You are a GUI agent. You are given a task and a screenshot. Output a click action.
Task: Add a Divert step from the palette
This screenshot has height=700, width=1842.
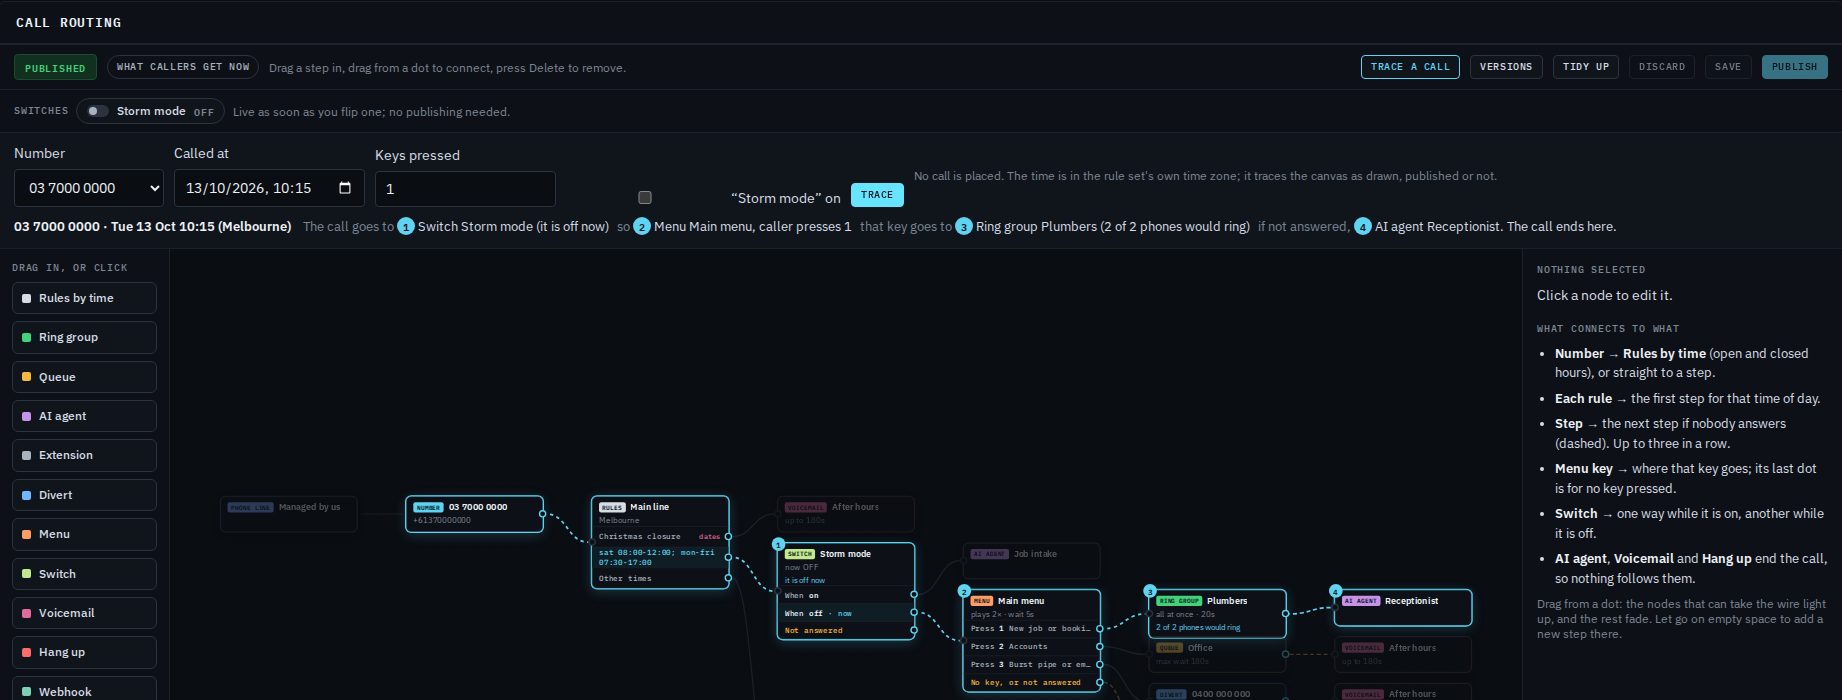click(84, 495)
